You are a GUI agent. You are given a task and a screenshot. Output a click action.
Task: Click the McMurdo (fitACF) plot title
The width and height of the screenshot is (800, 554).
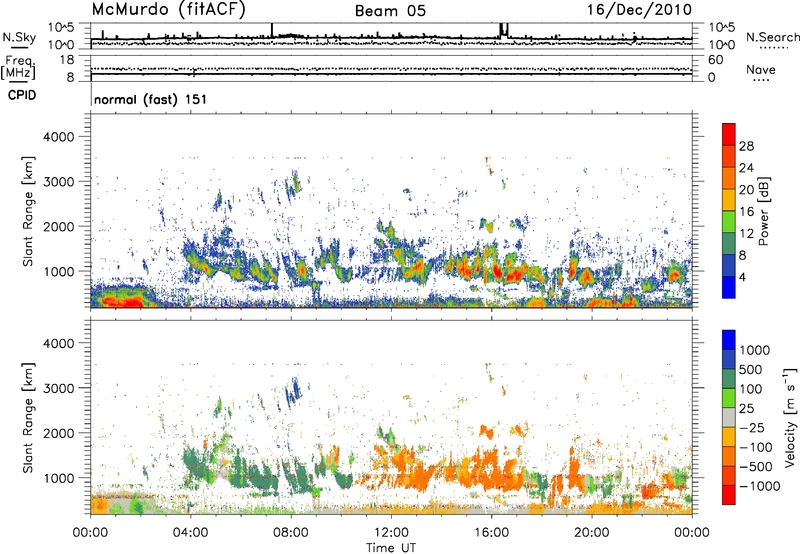click(x=168, y=10)
